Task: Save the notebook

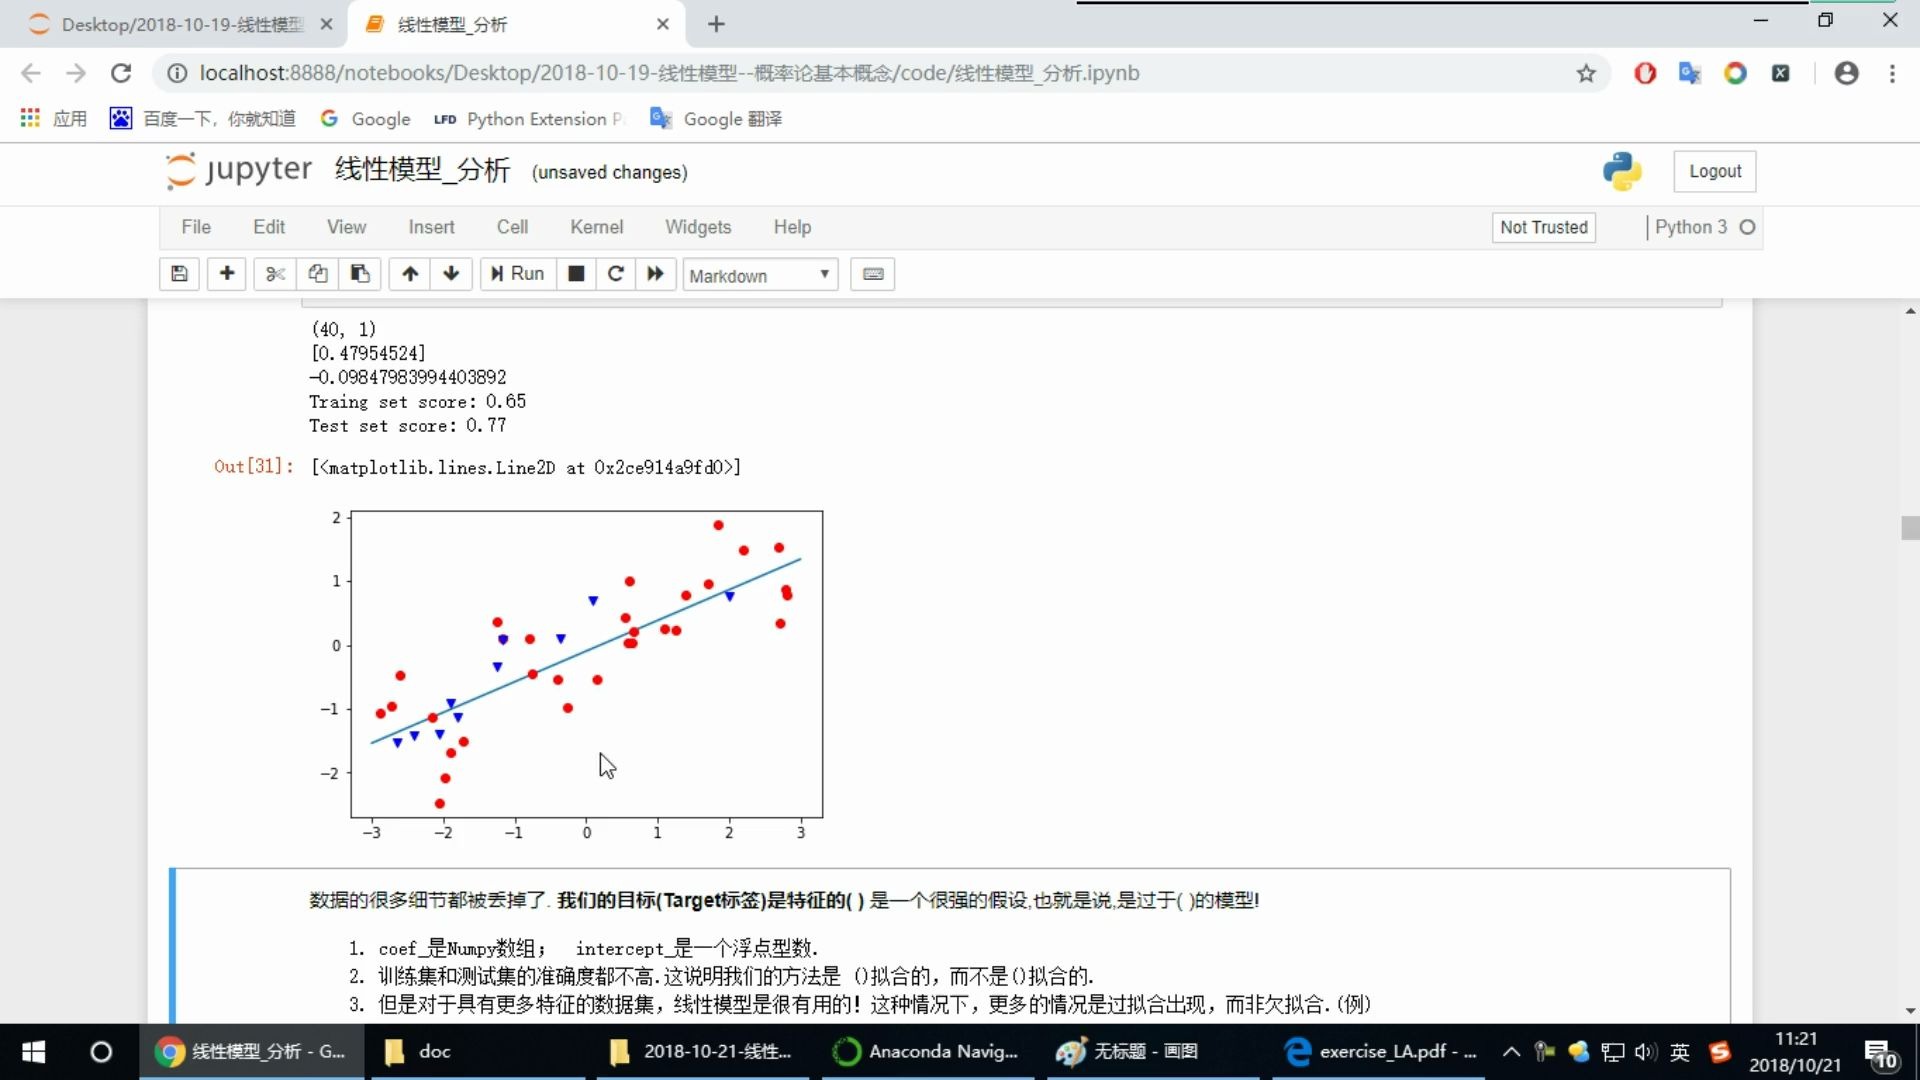Action: (x=179, y=274)
